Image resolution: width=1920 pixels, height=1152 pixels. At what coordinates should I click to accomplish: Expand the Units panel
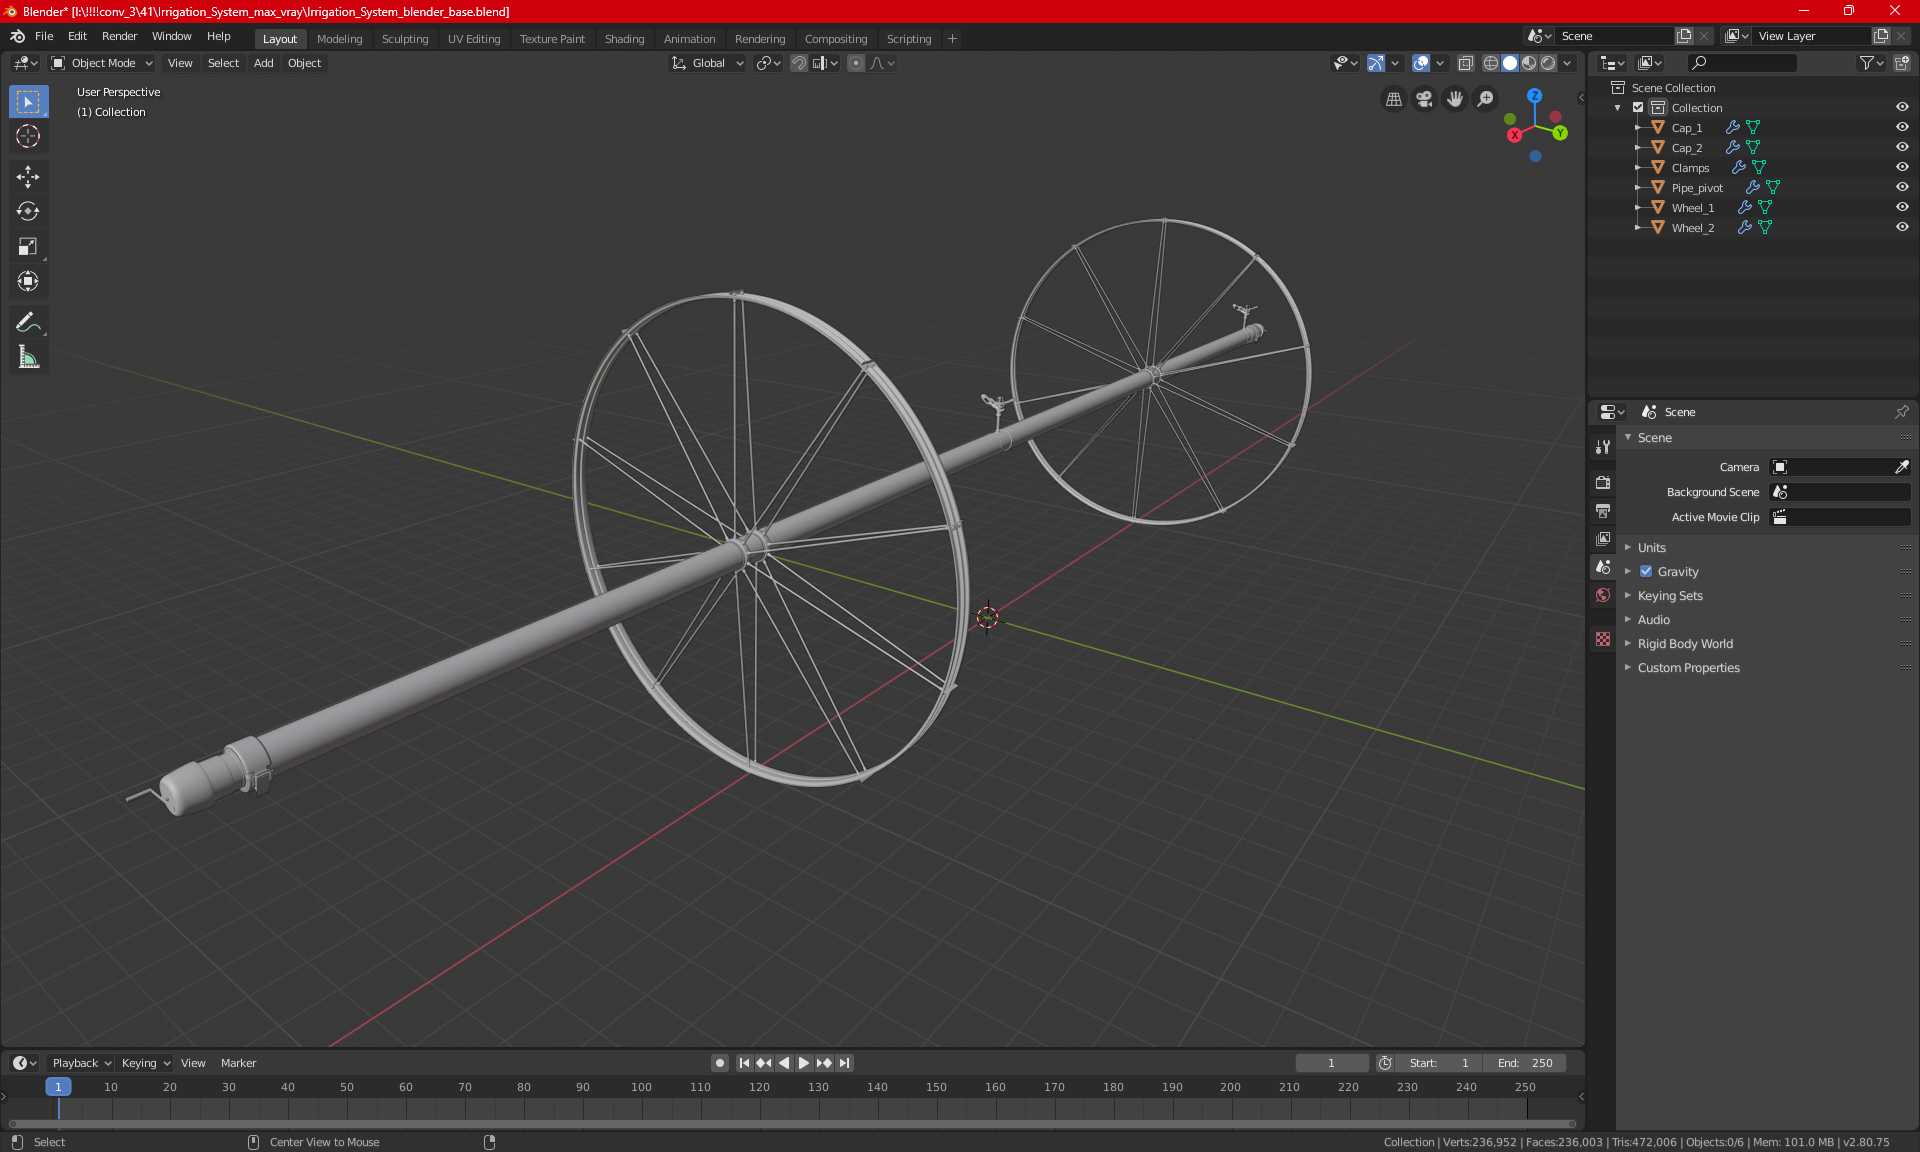tap(1652, 548)
